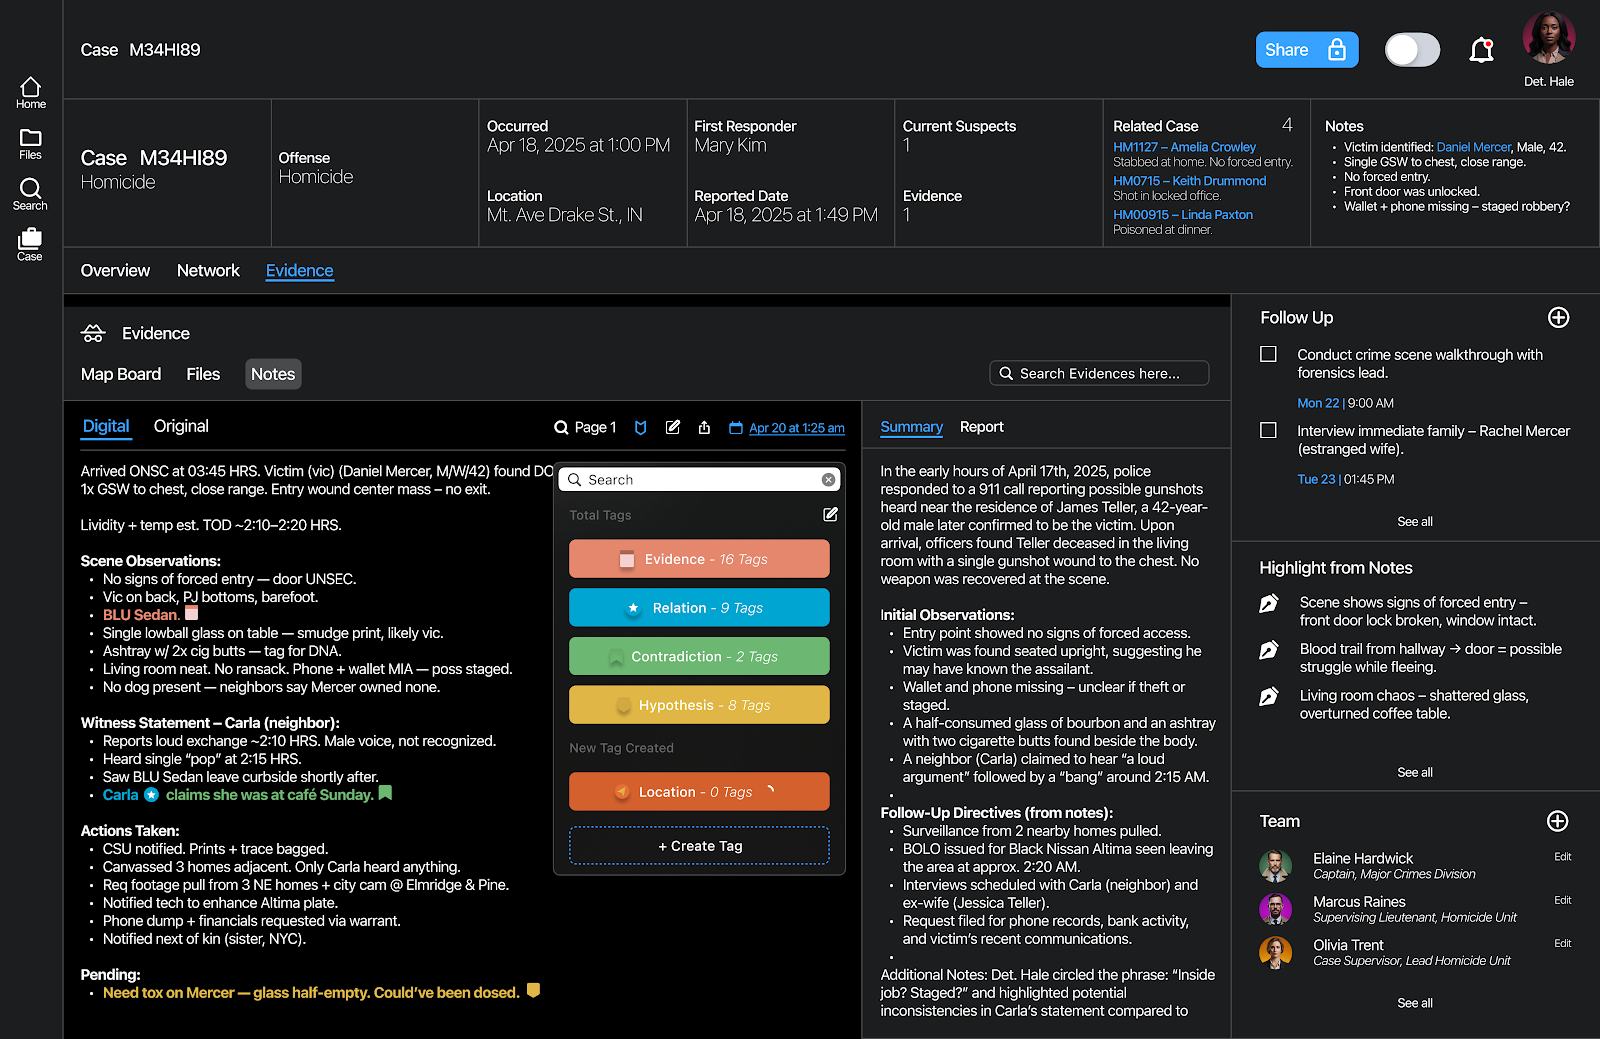Open Det. Hale profile avatar

tap(1548, 39)
